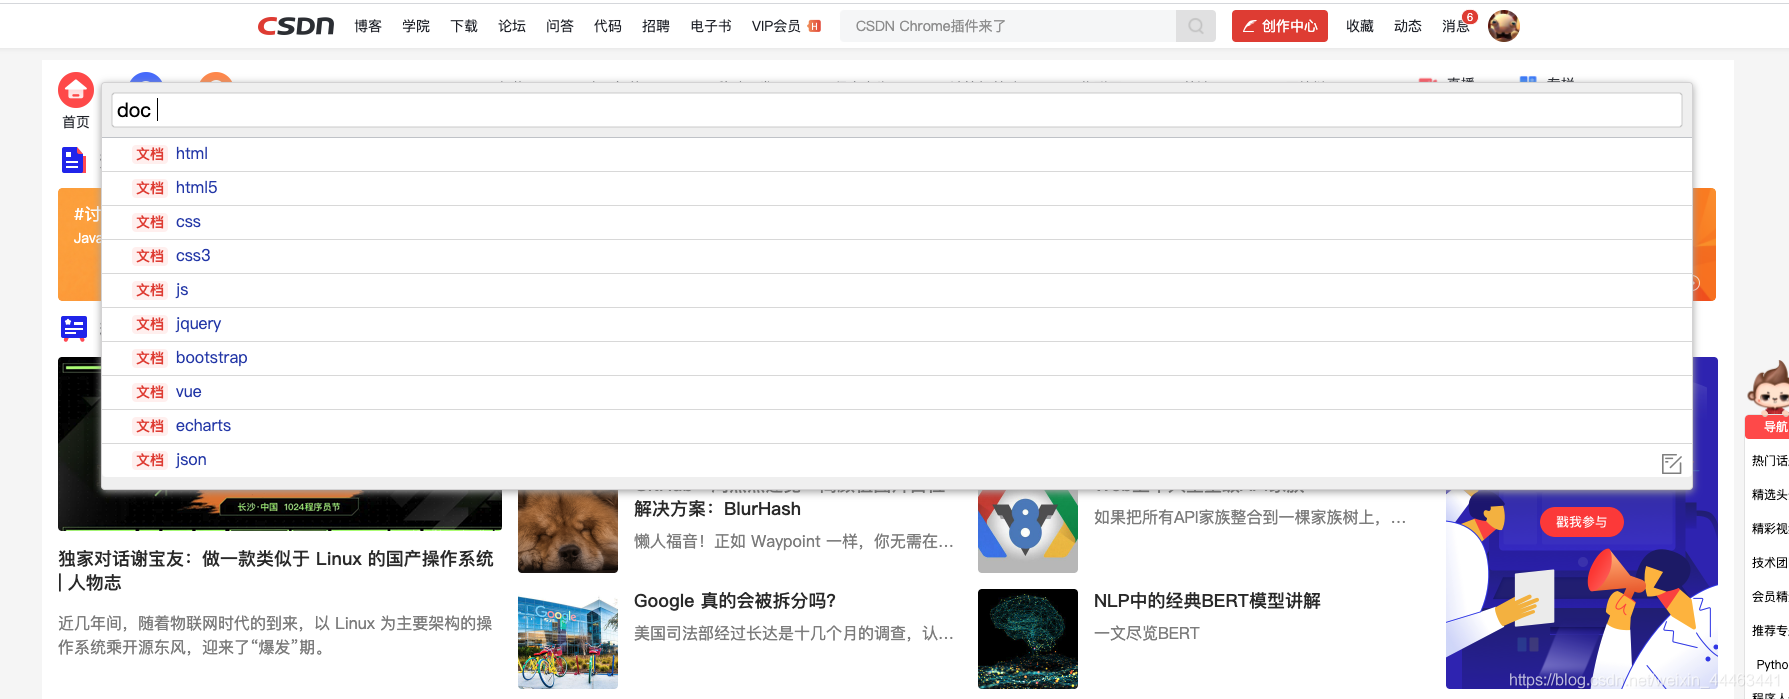Viewport: 1789px width, 699px height.
Task: Open the 电子书 nav link
Action: (711, 26)
